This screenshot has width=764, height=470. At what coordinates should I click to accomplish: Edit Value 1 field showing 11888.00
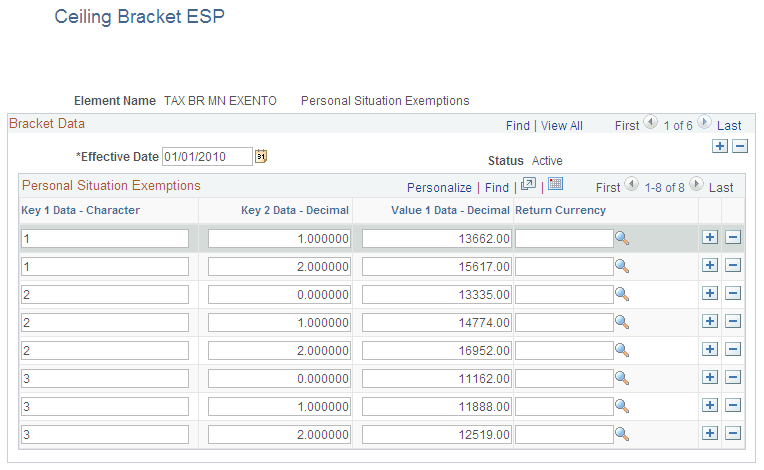437,407
